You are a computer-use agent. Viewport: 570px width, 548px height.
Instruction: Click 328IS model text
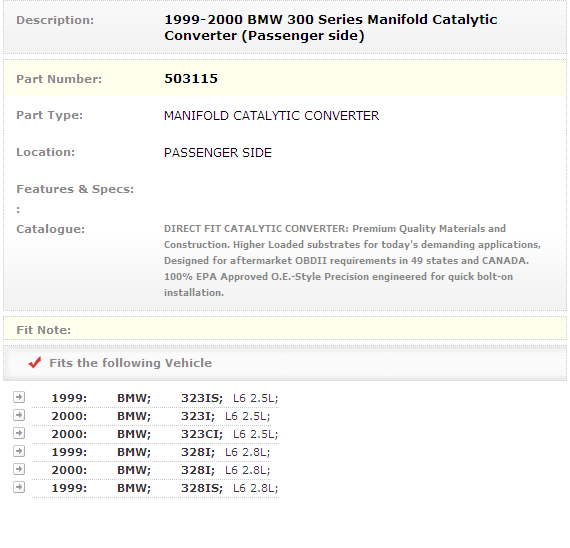click(202, 488)
